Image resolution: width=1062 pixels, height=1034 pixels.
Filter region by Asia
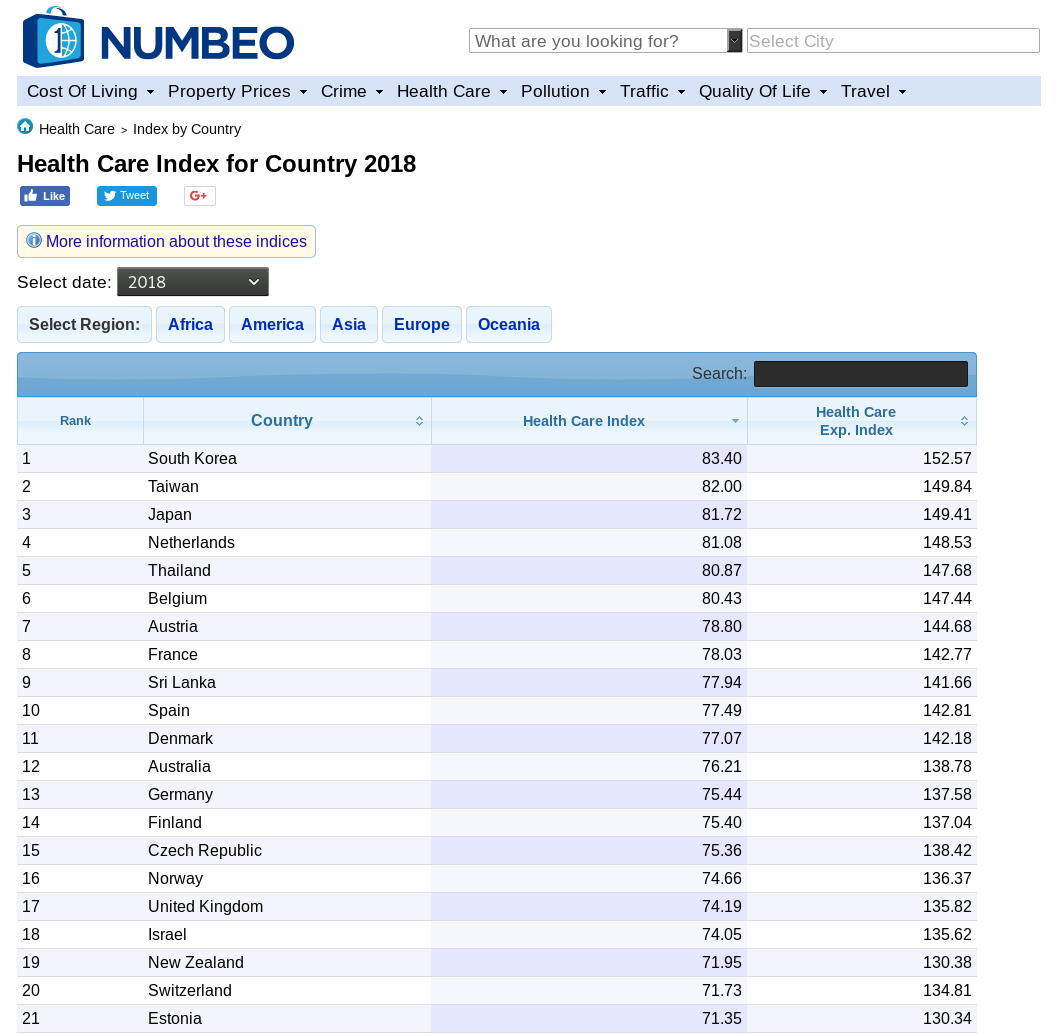tap(349, 325)
